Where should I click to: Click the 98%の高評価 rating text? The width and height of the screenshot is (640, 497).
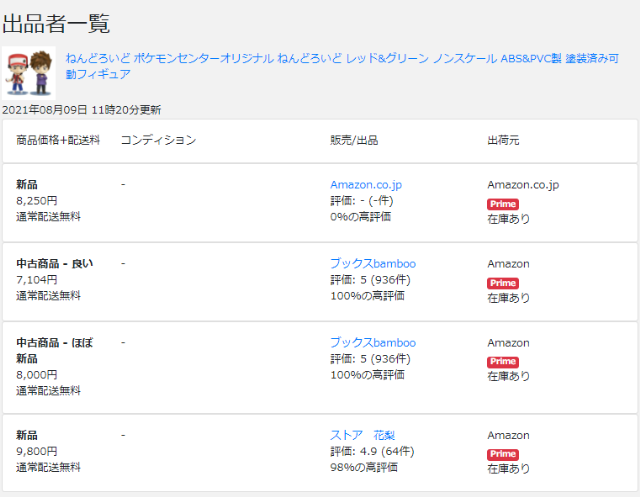point(364,467)
